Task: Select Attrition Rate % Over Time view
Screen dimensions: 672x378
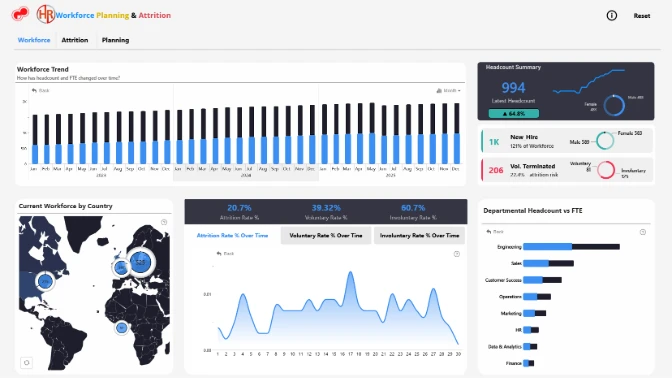Action: click(x=232, y=235)
